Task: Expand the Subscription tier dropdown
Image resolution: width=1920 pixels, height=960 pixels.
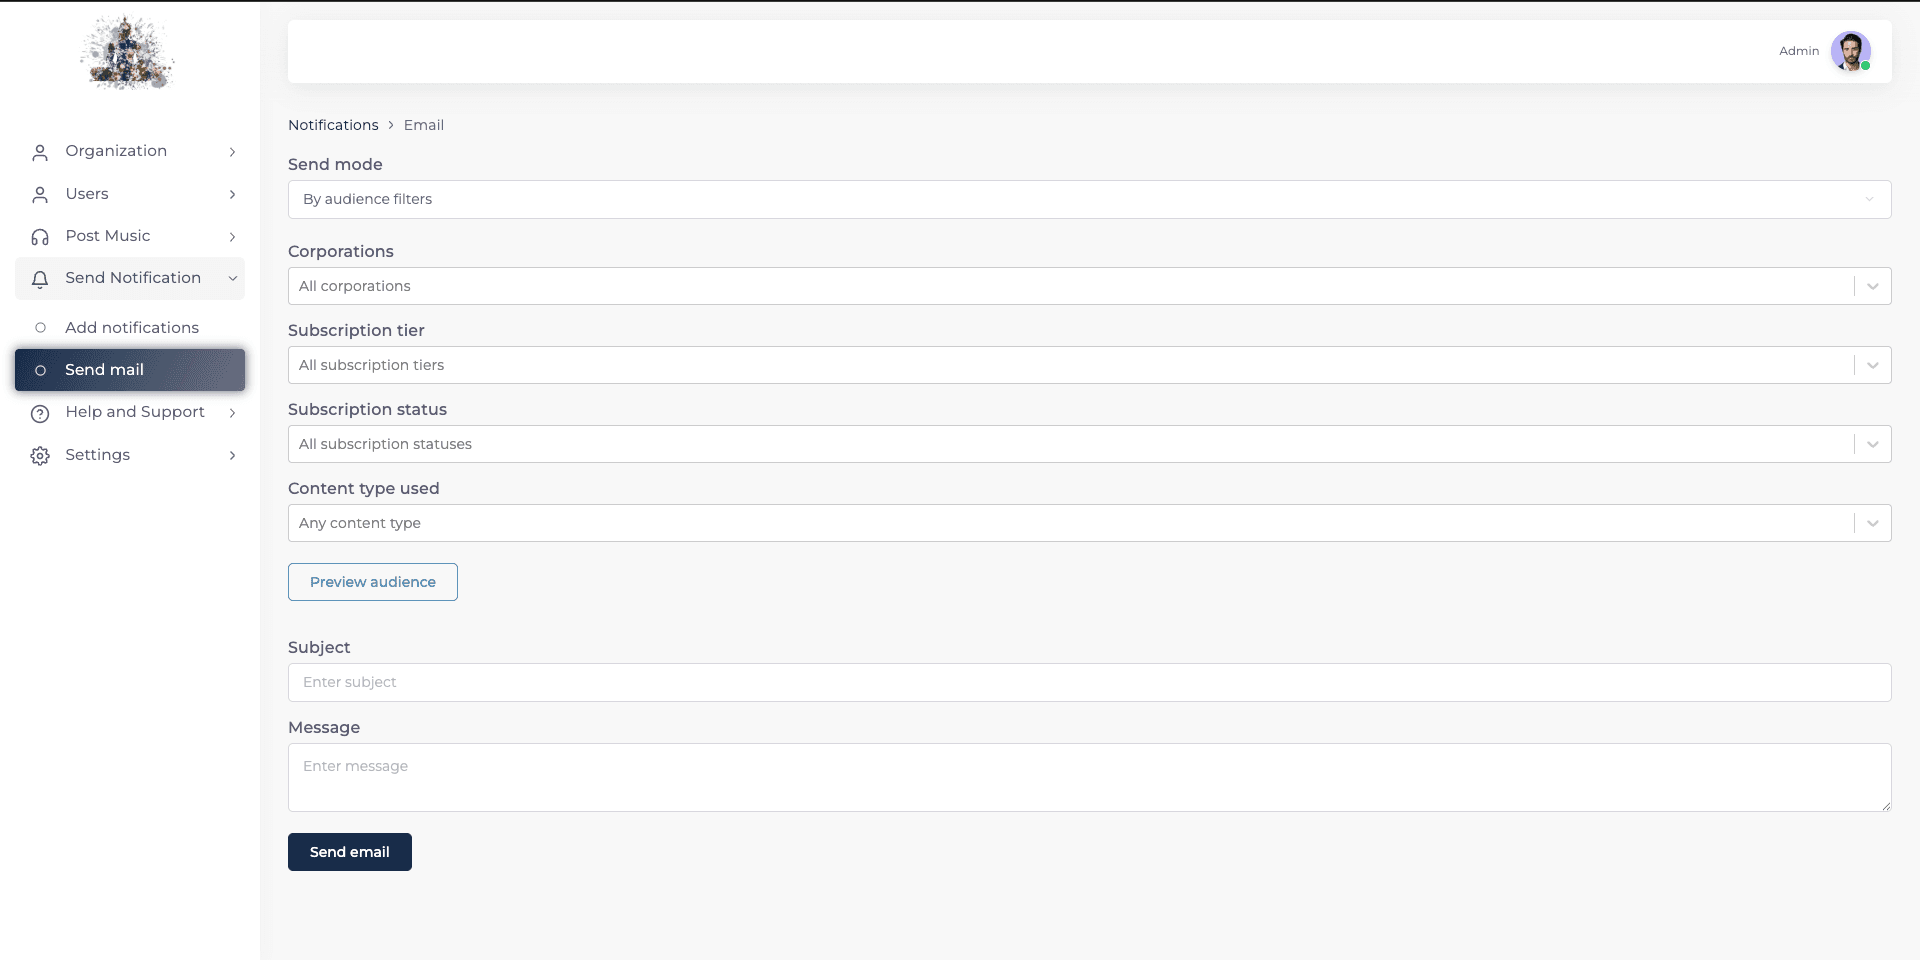Action: (x=1089, y=365)
